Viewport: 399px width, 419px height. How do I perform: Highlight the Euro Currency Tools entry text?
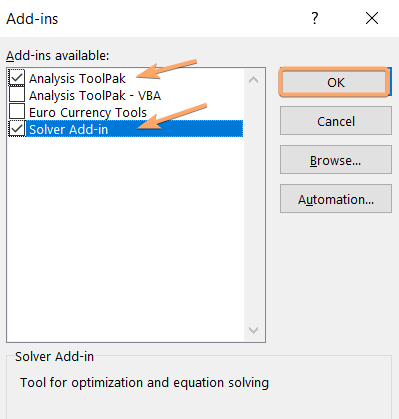pyautogui.click(x=88, y=113)
